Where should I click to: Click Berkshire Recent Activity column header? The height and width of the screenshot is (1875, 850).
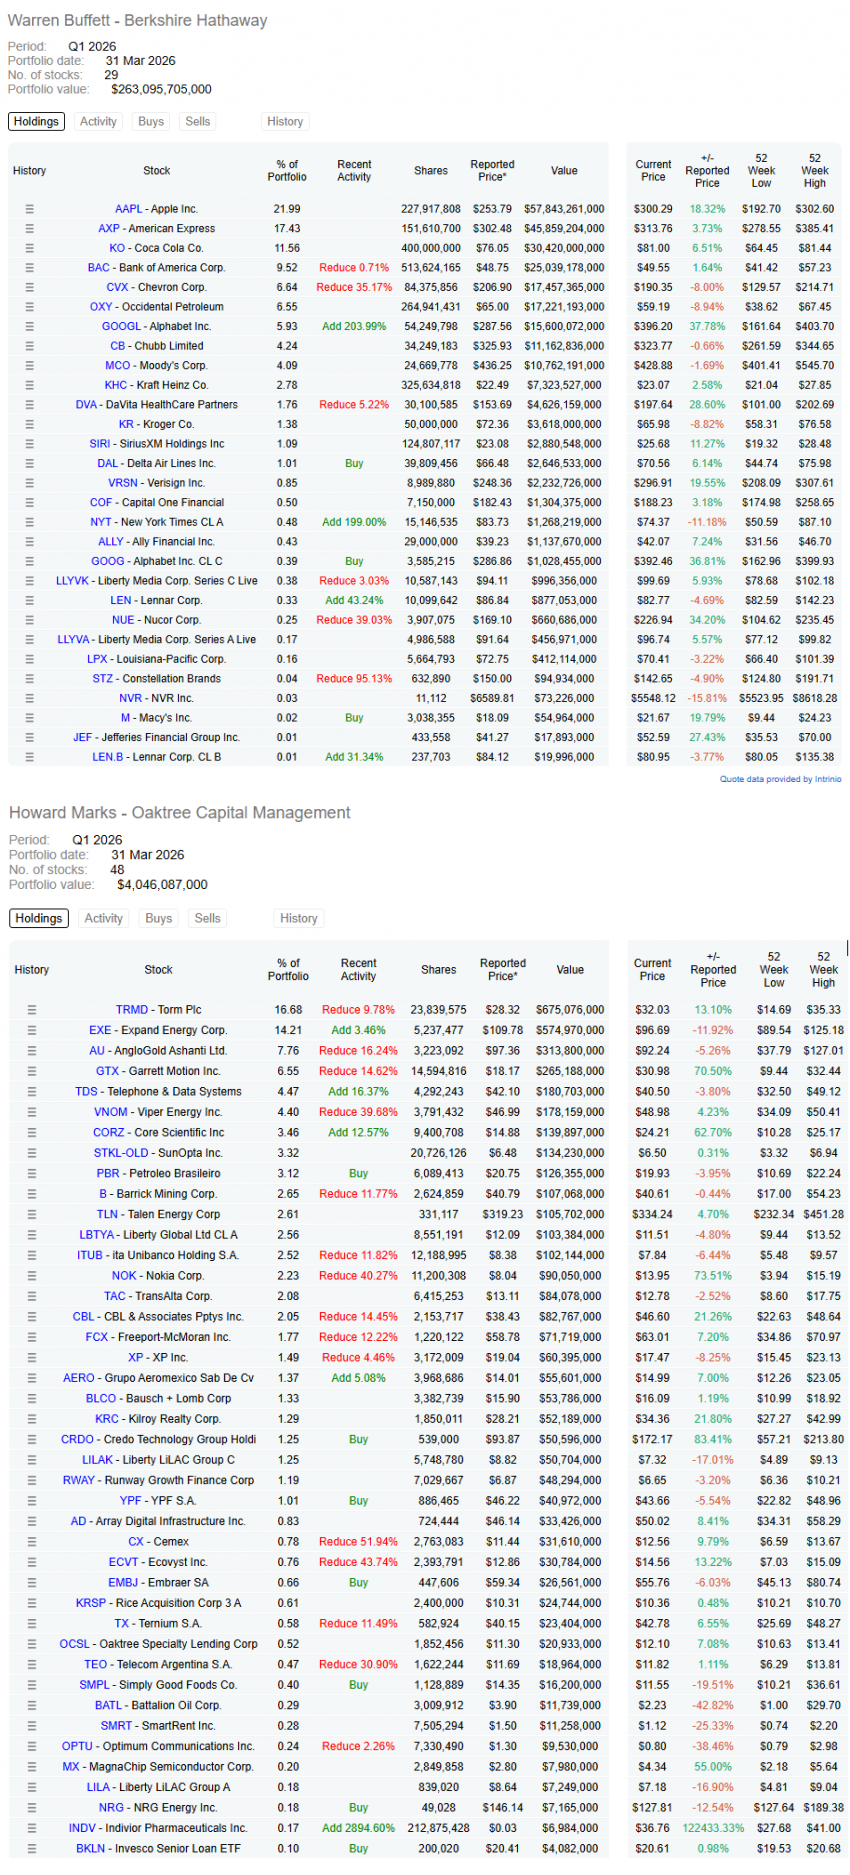pos(354,171)
